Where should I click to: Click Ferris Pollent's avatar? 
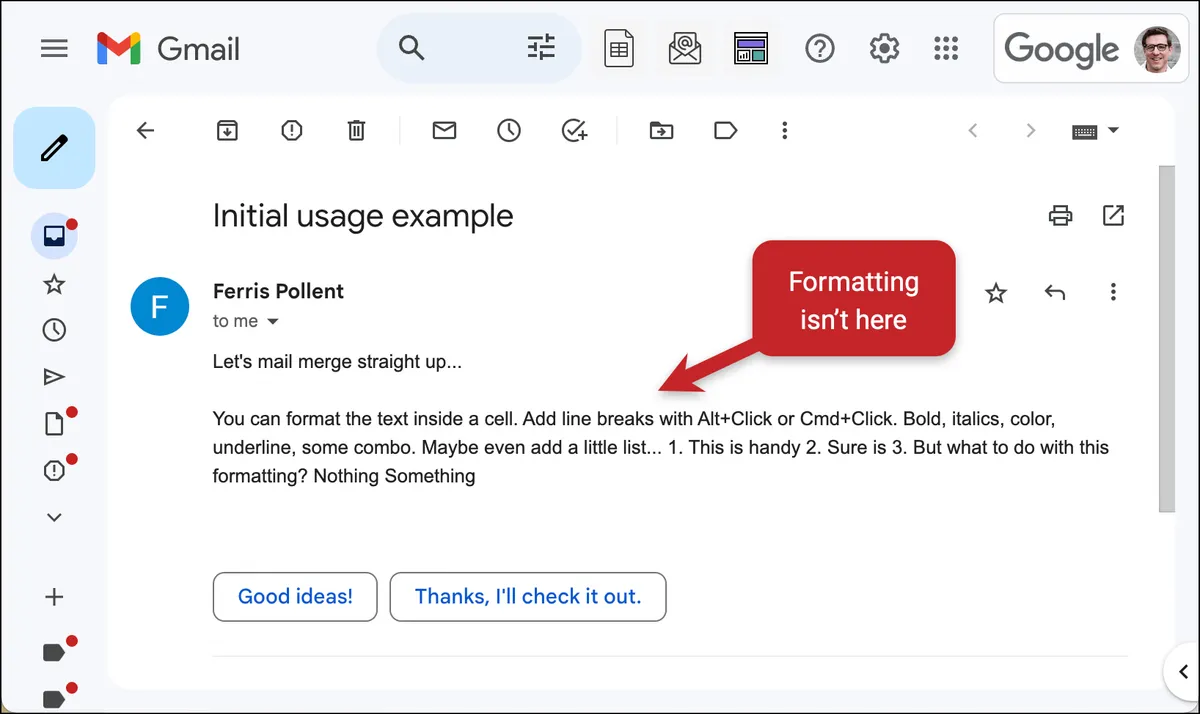(160, 305)
